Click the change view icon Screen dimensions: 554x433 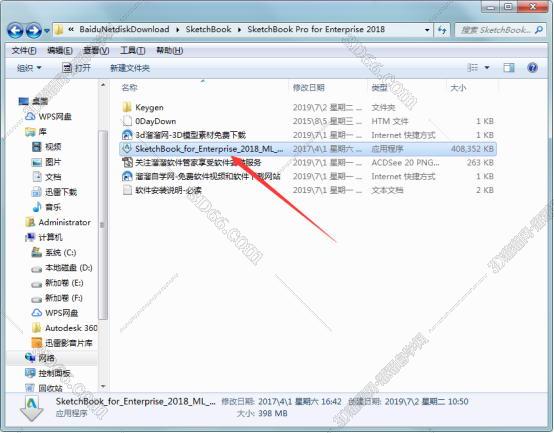pyautogui.click(x=472, y=67)
